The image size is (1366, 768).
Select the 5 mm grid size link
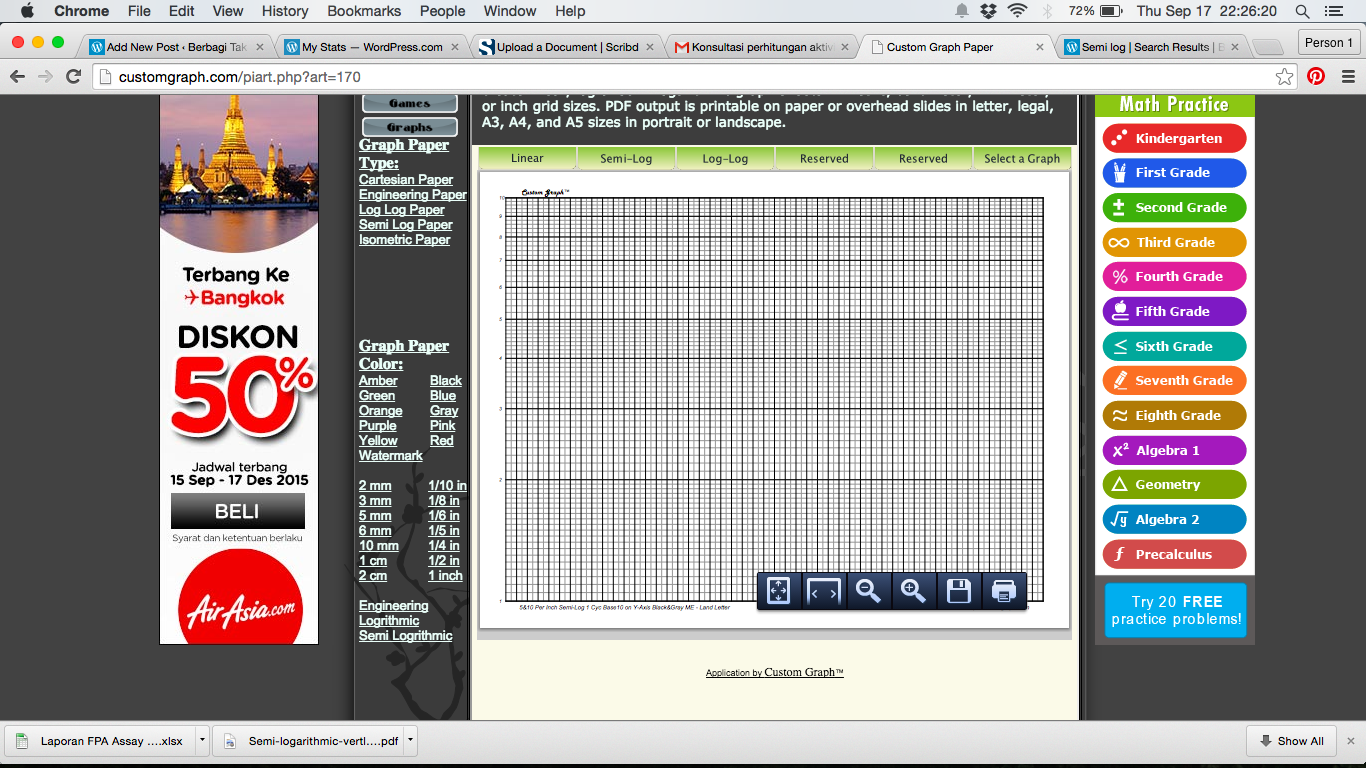click(375, 516)
